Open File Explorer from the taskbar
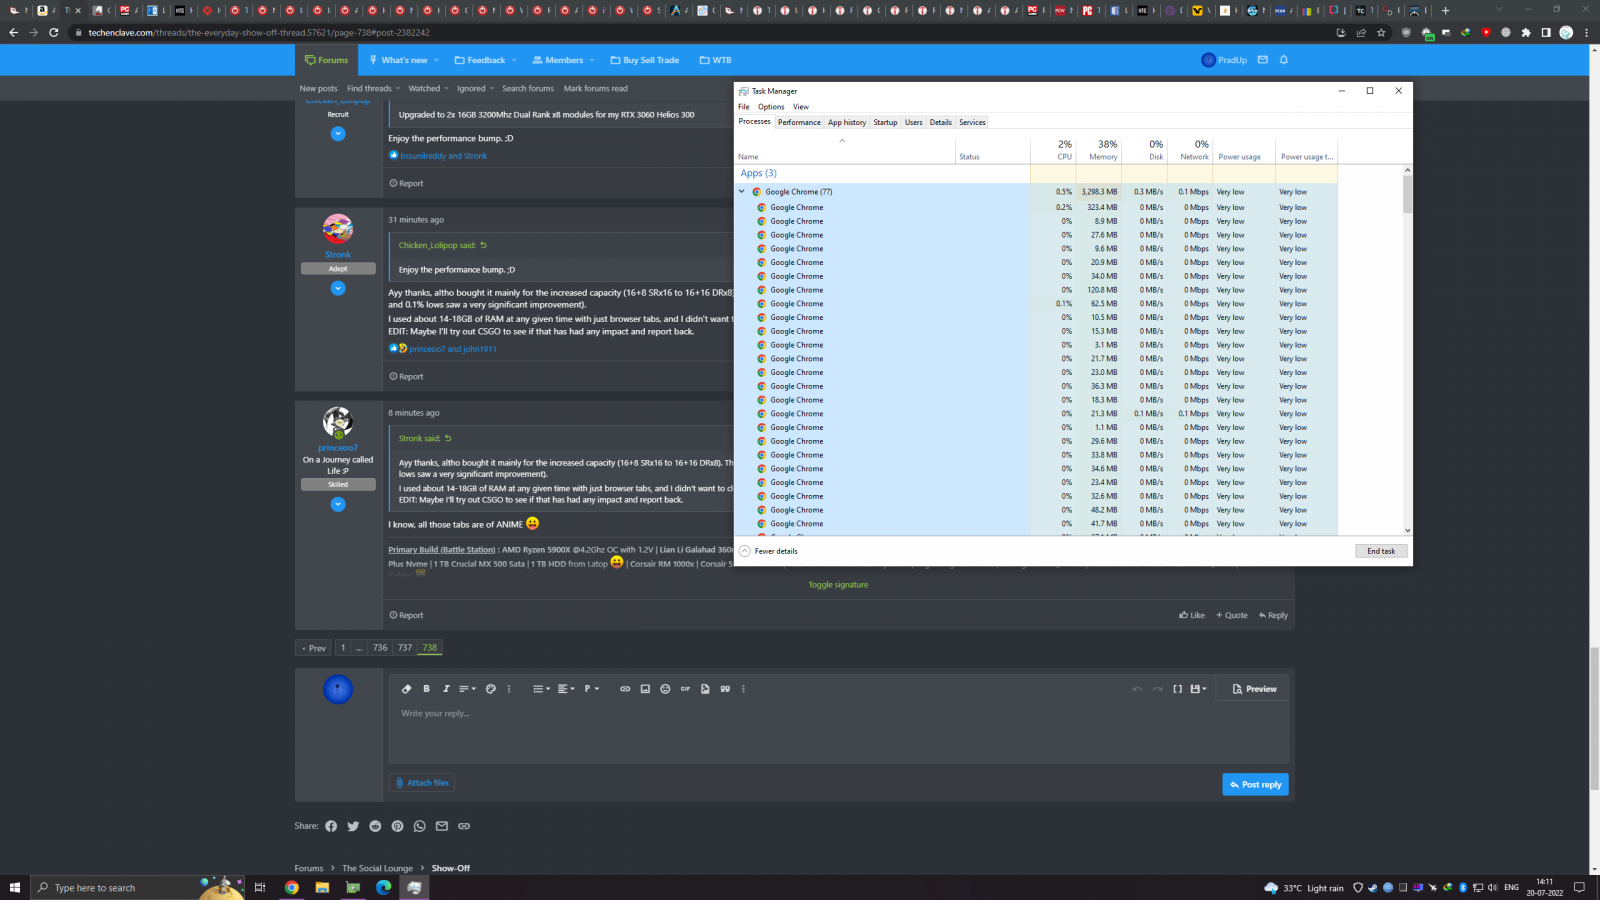Screen dimensions: 1600x900 (322, 887)
